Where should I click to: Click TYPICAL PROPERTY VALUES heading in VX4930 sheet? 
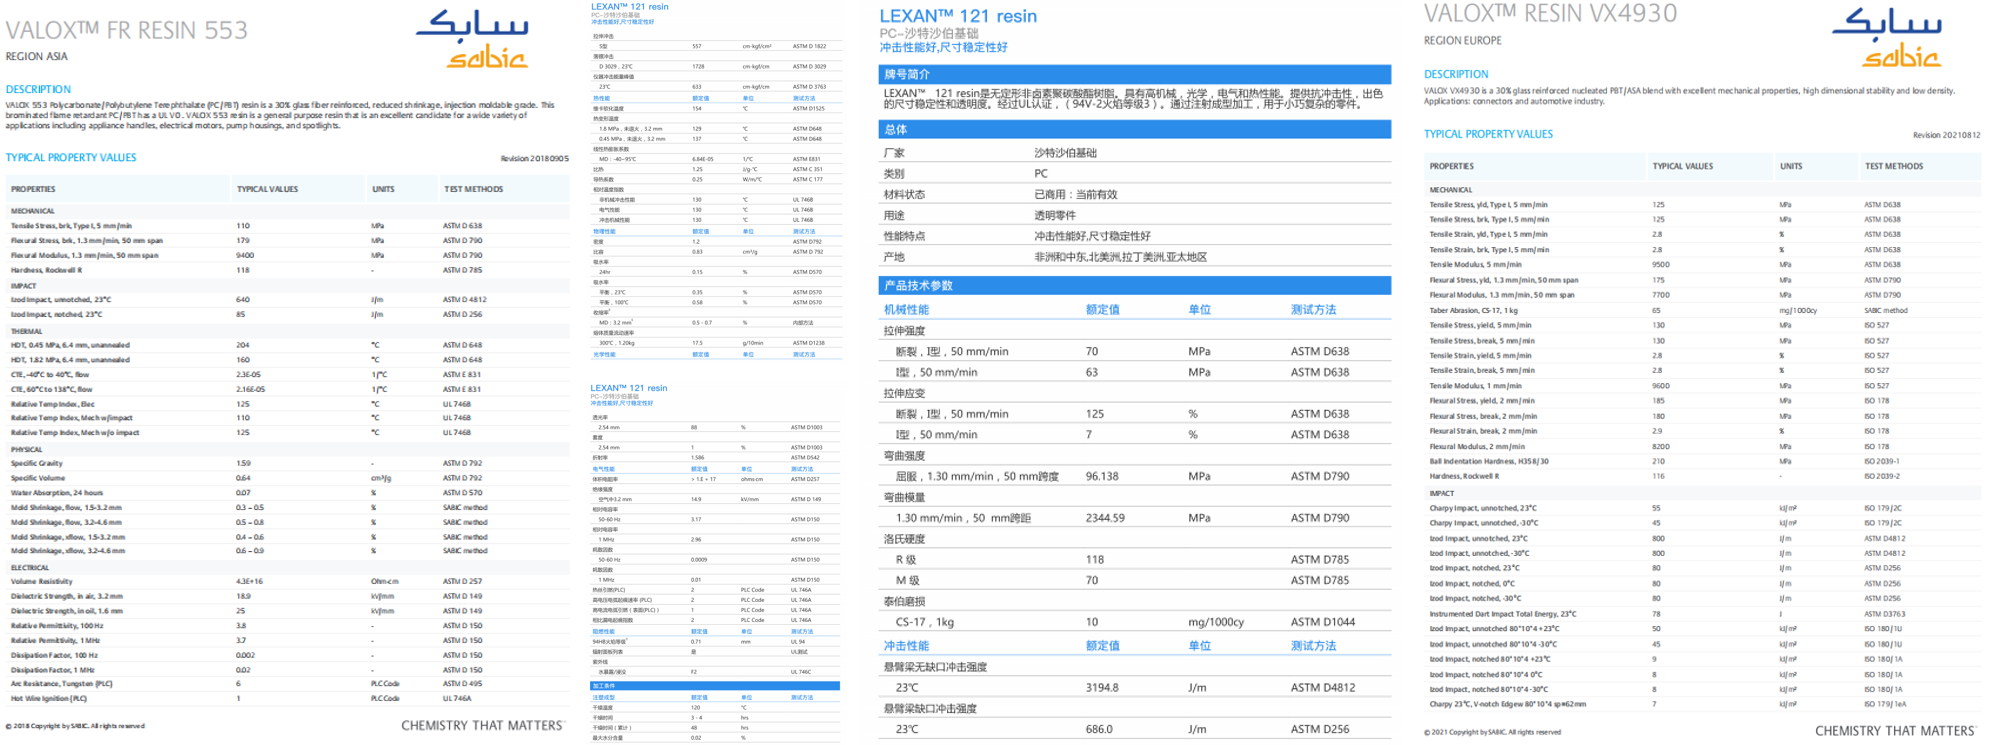tap(1488, 134)
